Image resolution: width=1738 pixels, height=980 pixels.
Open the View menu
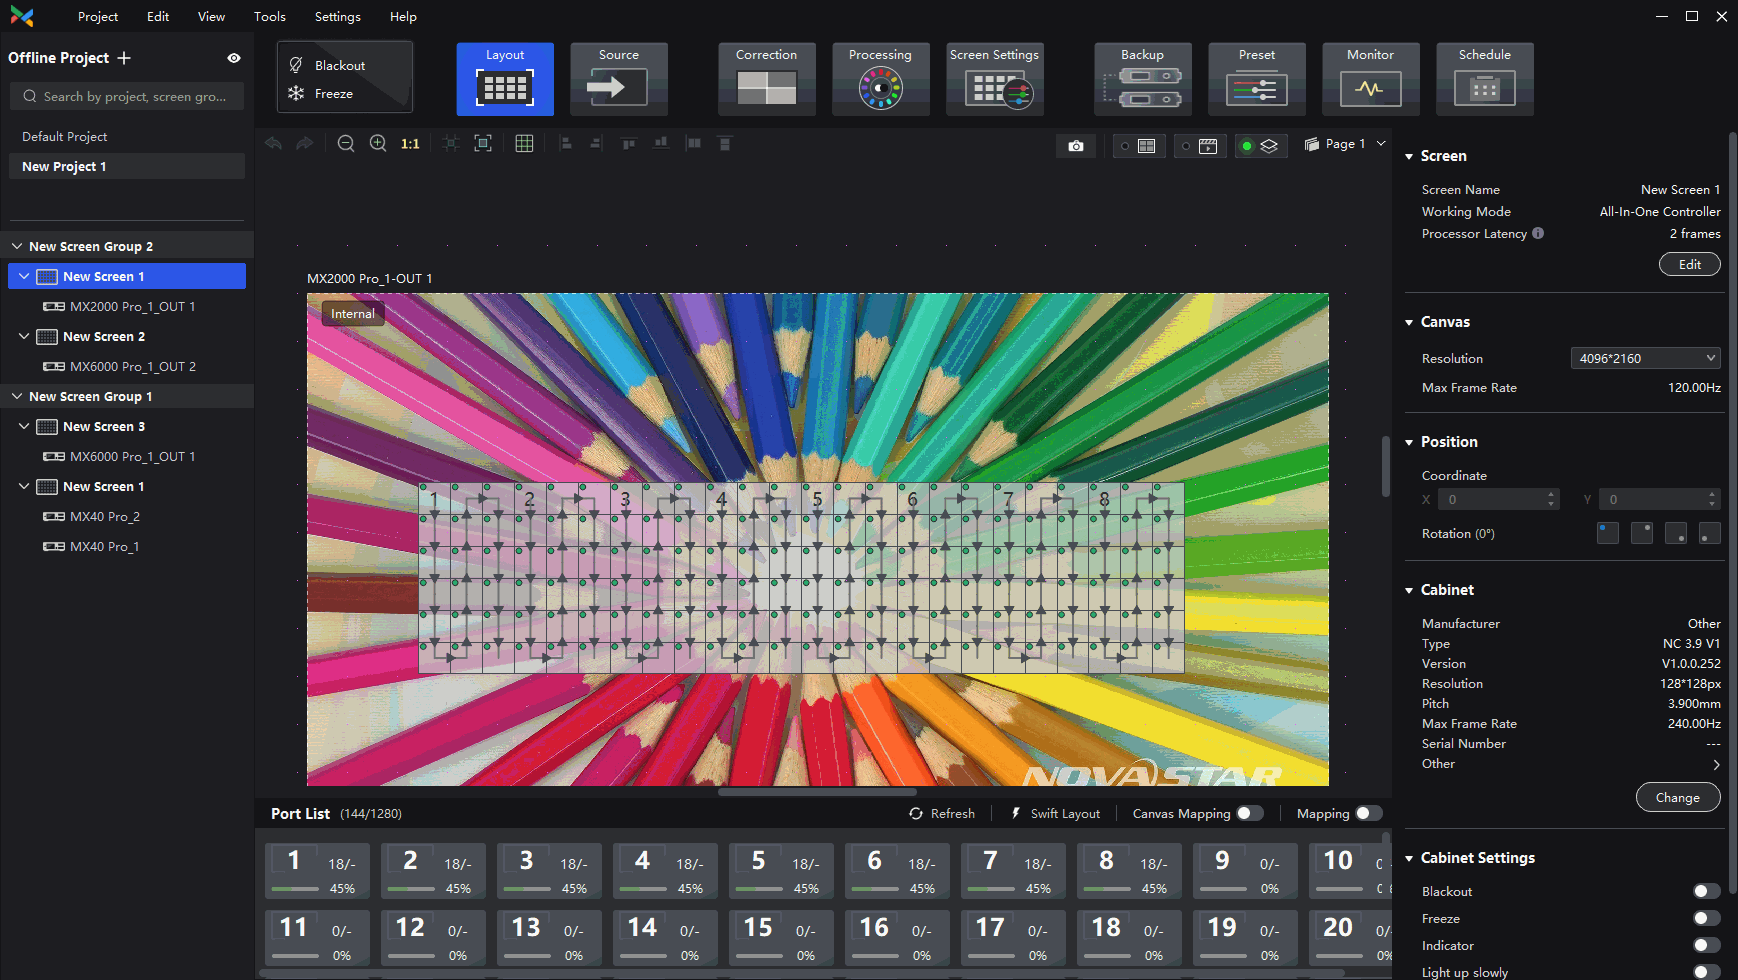[x=211, y=16]
